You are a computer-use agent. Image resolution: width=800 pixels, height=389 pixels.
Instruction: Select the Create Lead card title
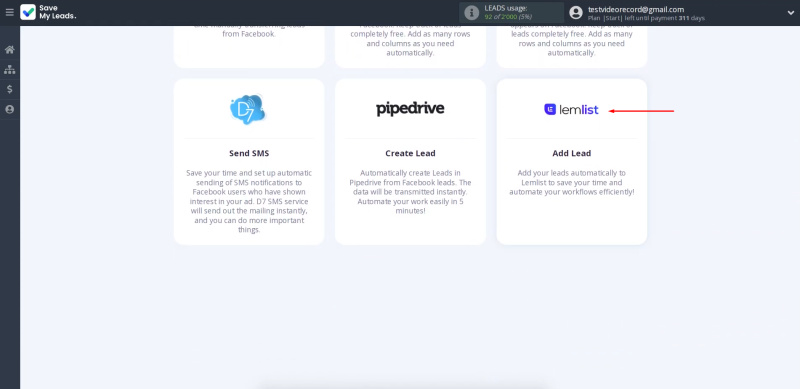click(410, 153)
